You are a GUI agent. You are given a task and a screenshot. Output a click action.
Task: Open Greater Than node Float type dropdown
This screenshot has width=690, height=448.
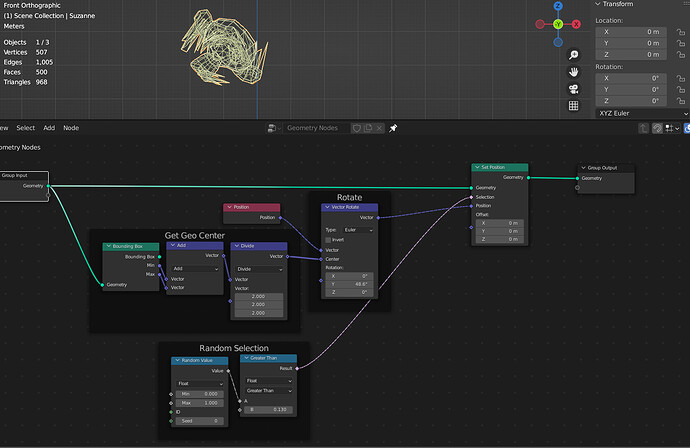pyautogui.click(x=268, y=381)
